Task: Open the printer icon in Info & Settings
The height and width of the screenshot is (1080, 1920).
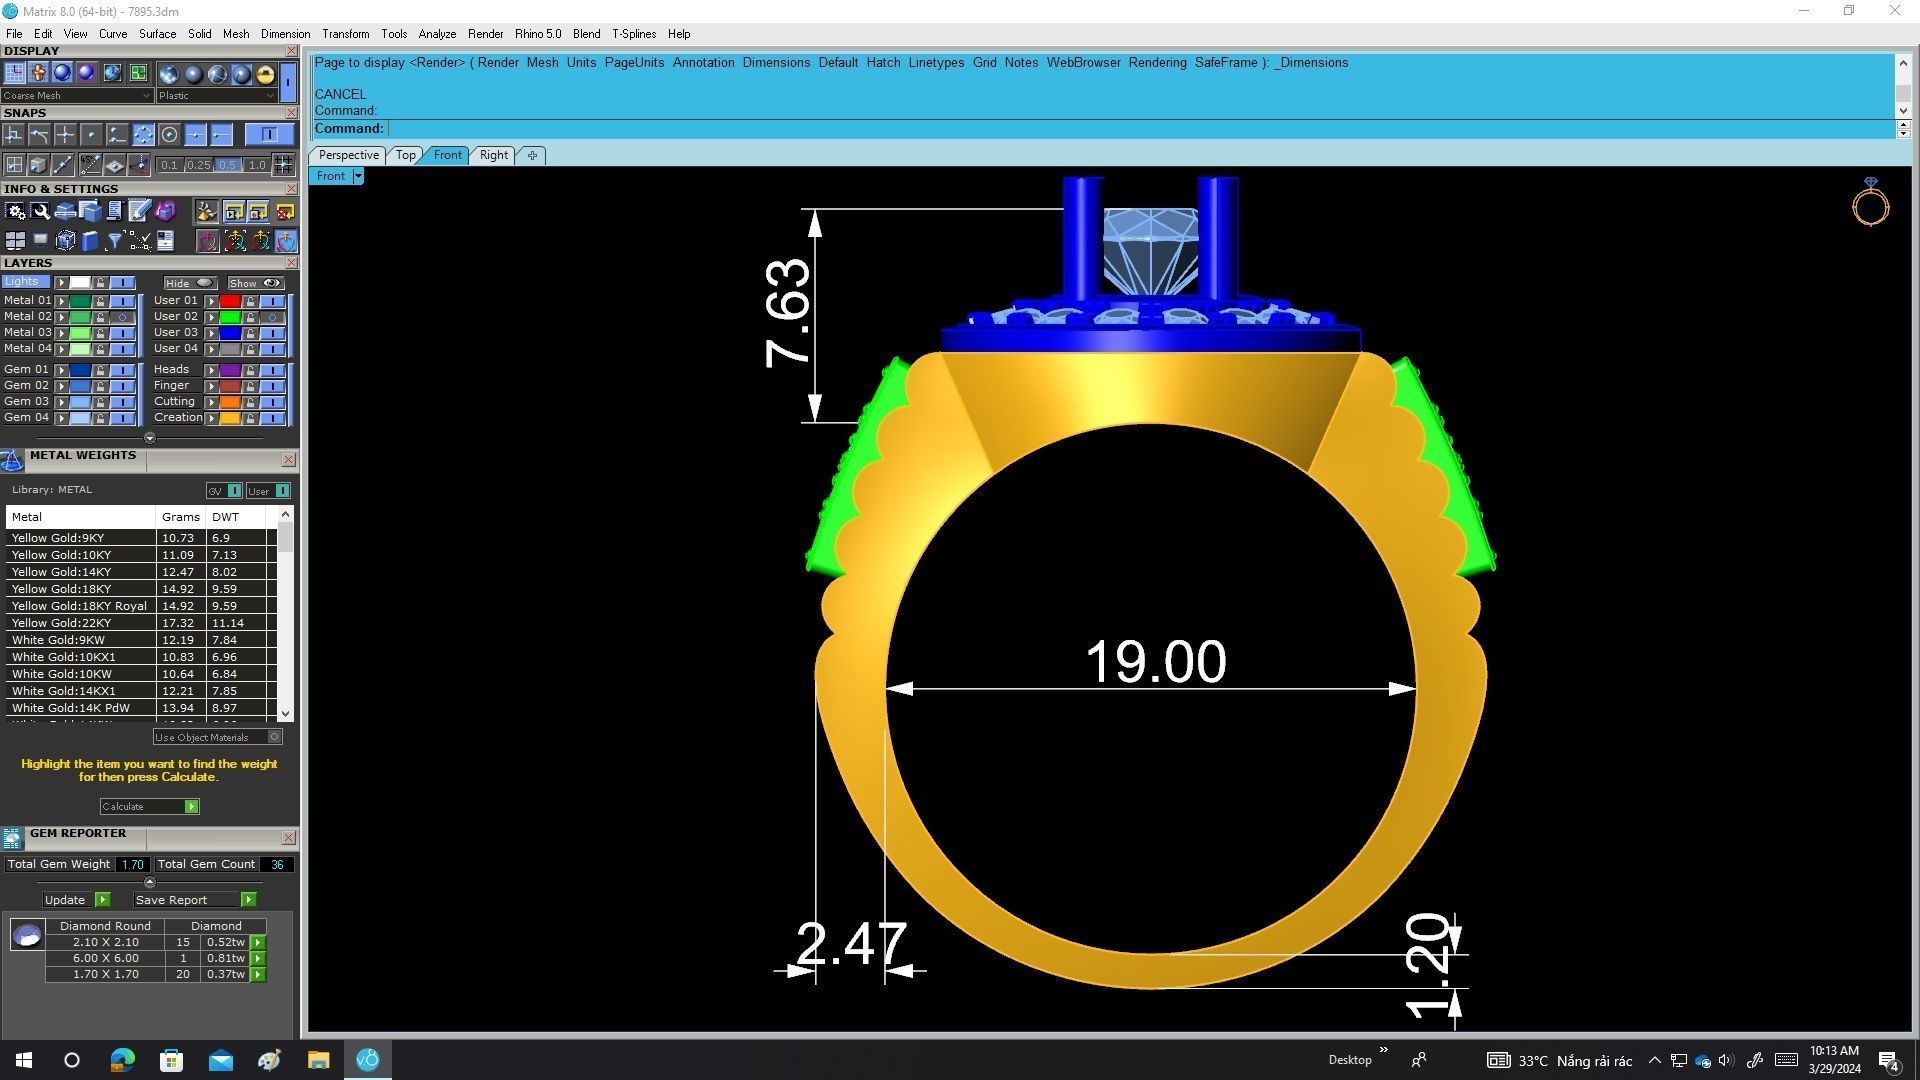Action: 65,213
